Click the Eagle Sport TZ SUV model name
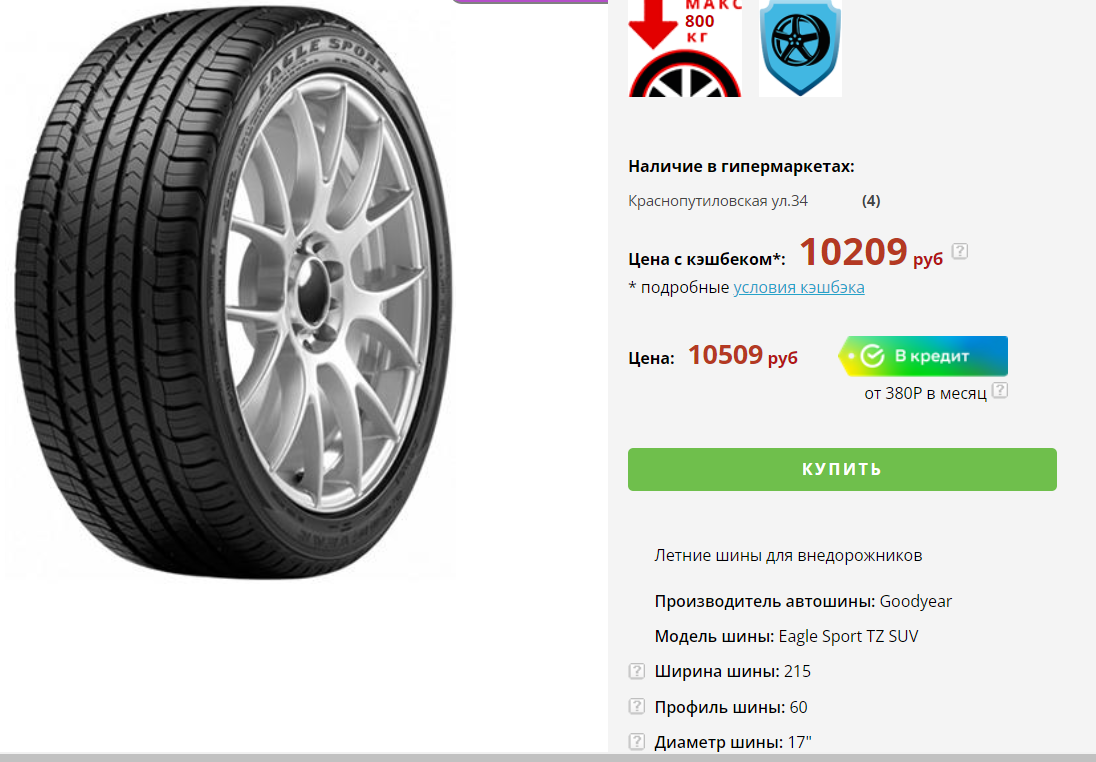The width and height of the screenshot is (1096, 762). coord(848,636)
